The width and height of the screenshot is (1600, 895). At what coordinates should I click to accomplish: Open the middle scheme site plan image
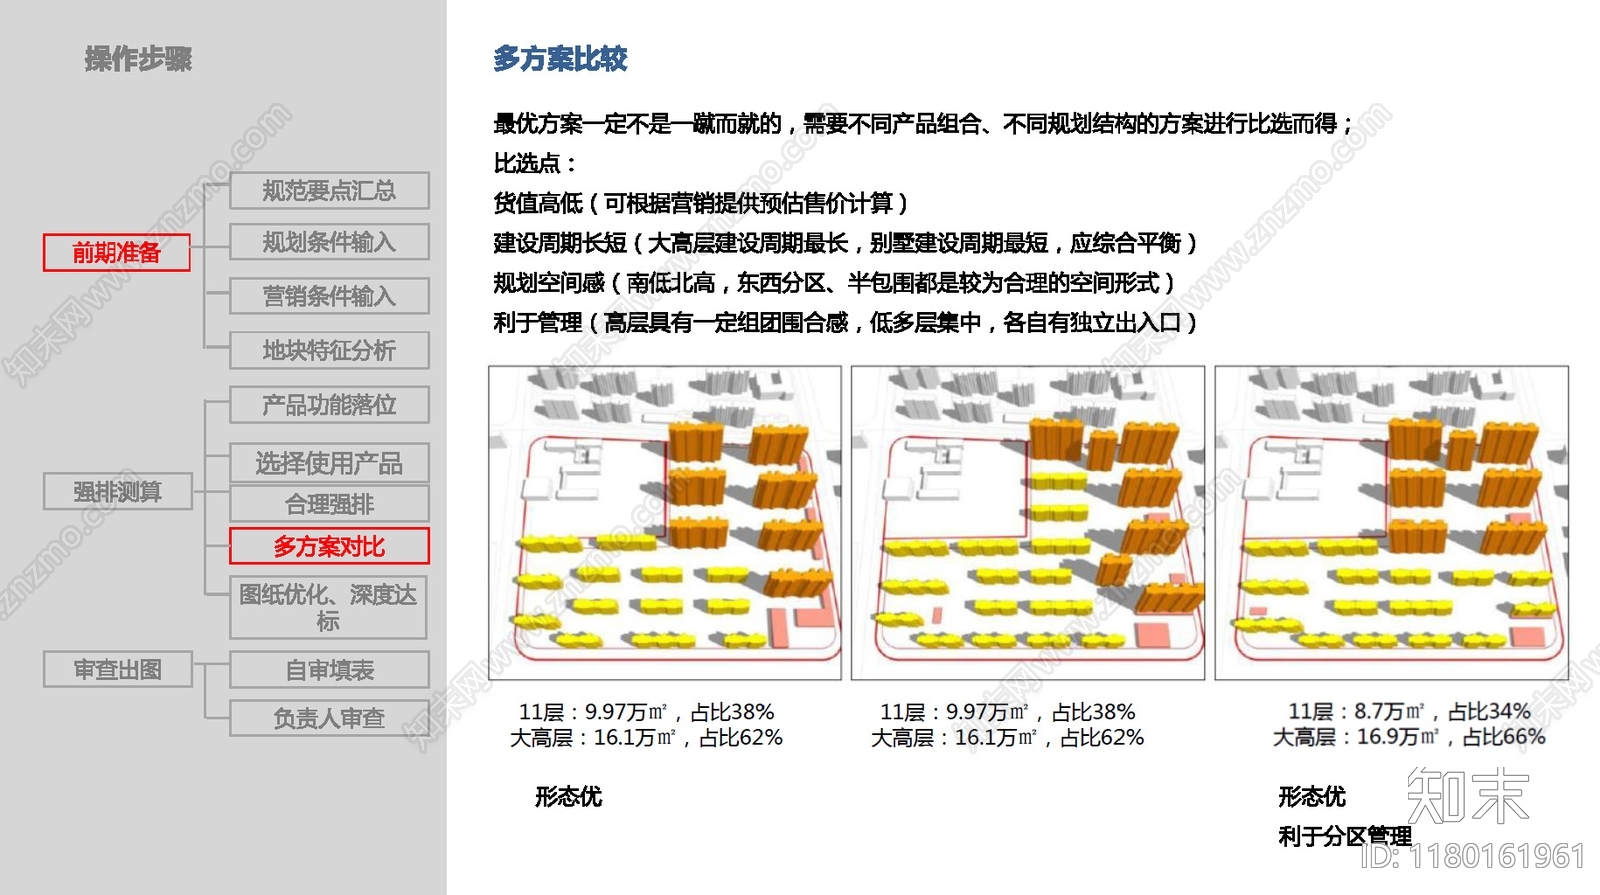tap(1028, 523)
